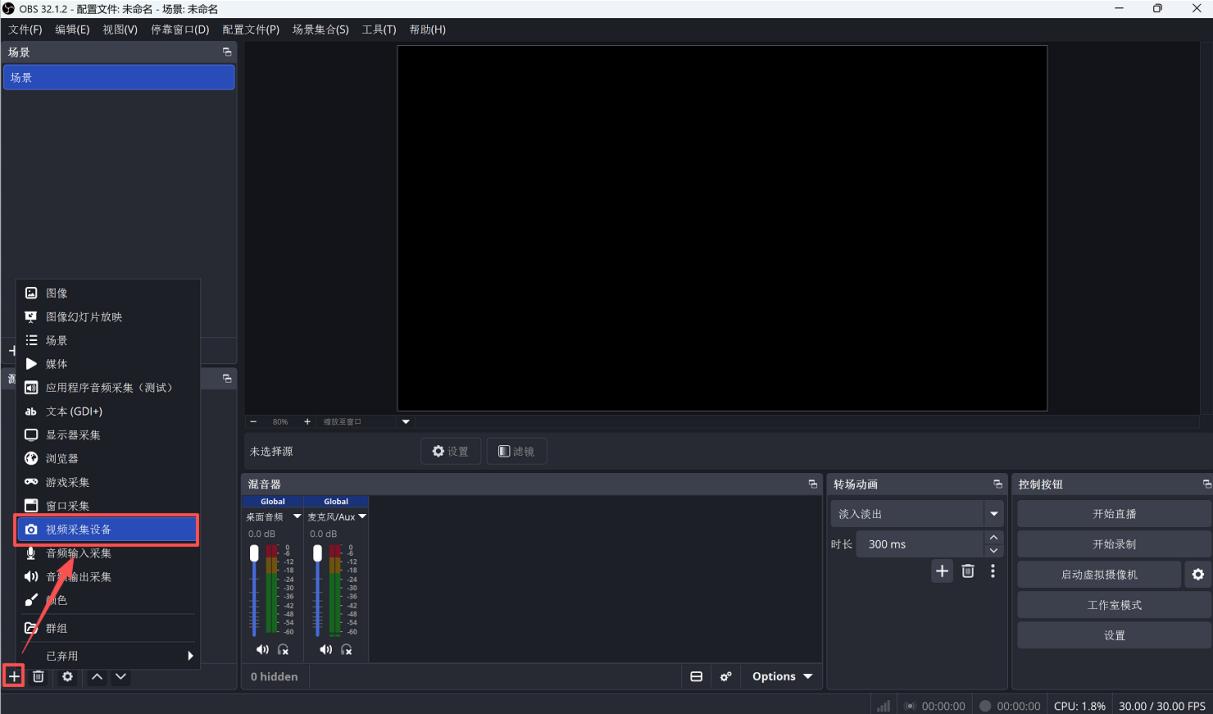Mute 桌面音频 speaker toggle
The height and width of the screenshot is (714, 1213).
[x=262, y=649]
